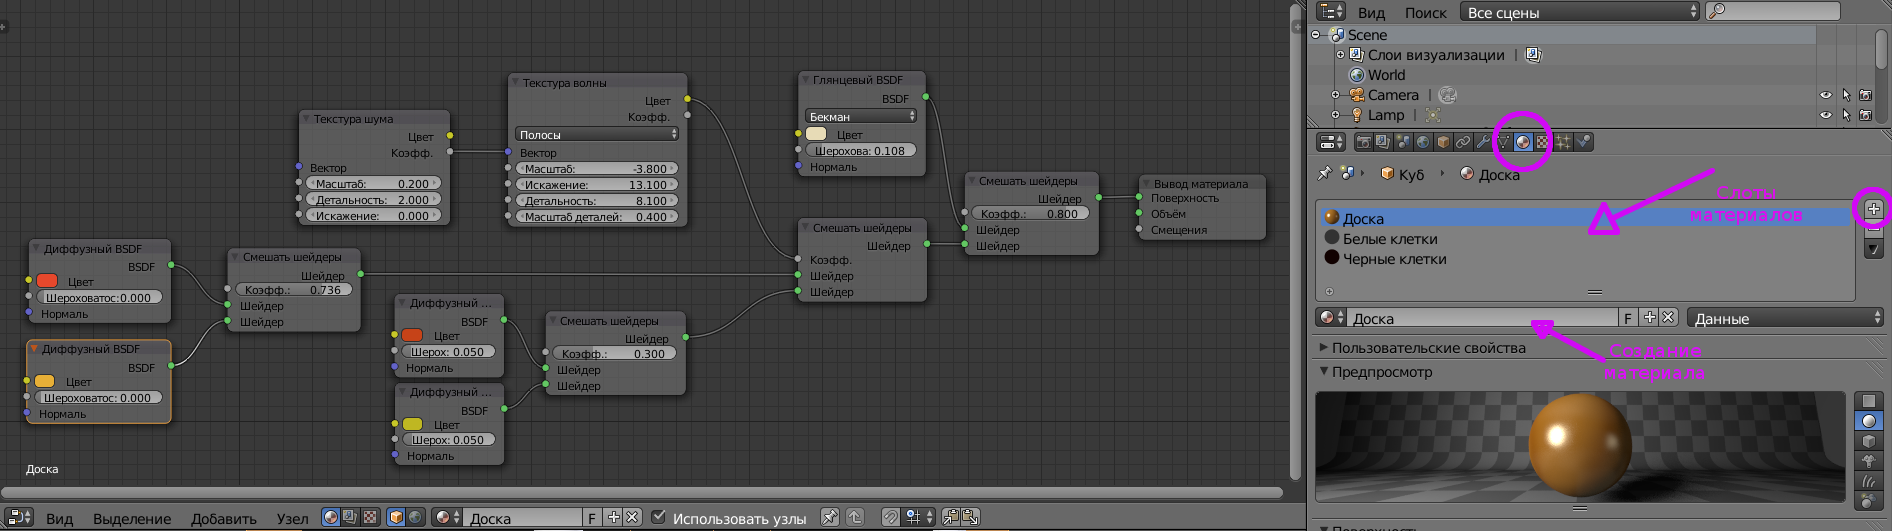Add a new material slot with plus button
Screen dimensions: 1892x531
click(x=1873, y=209)
